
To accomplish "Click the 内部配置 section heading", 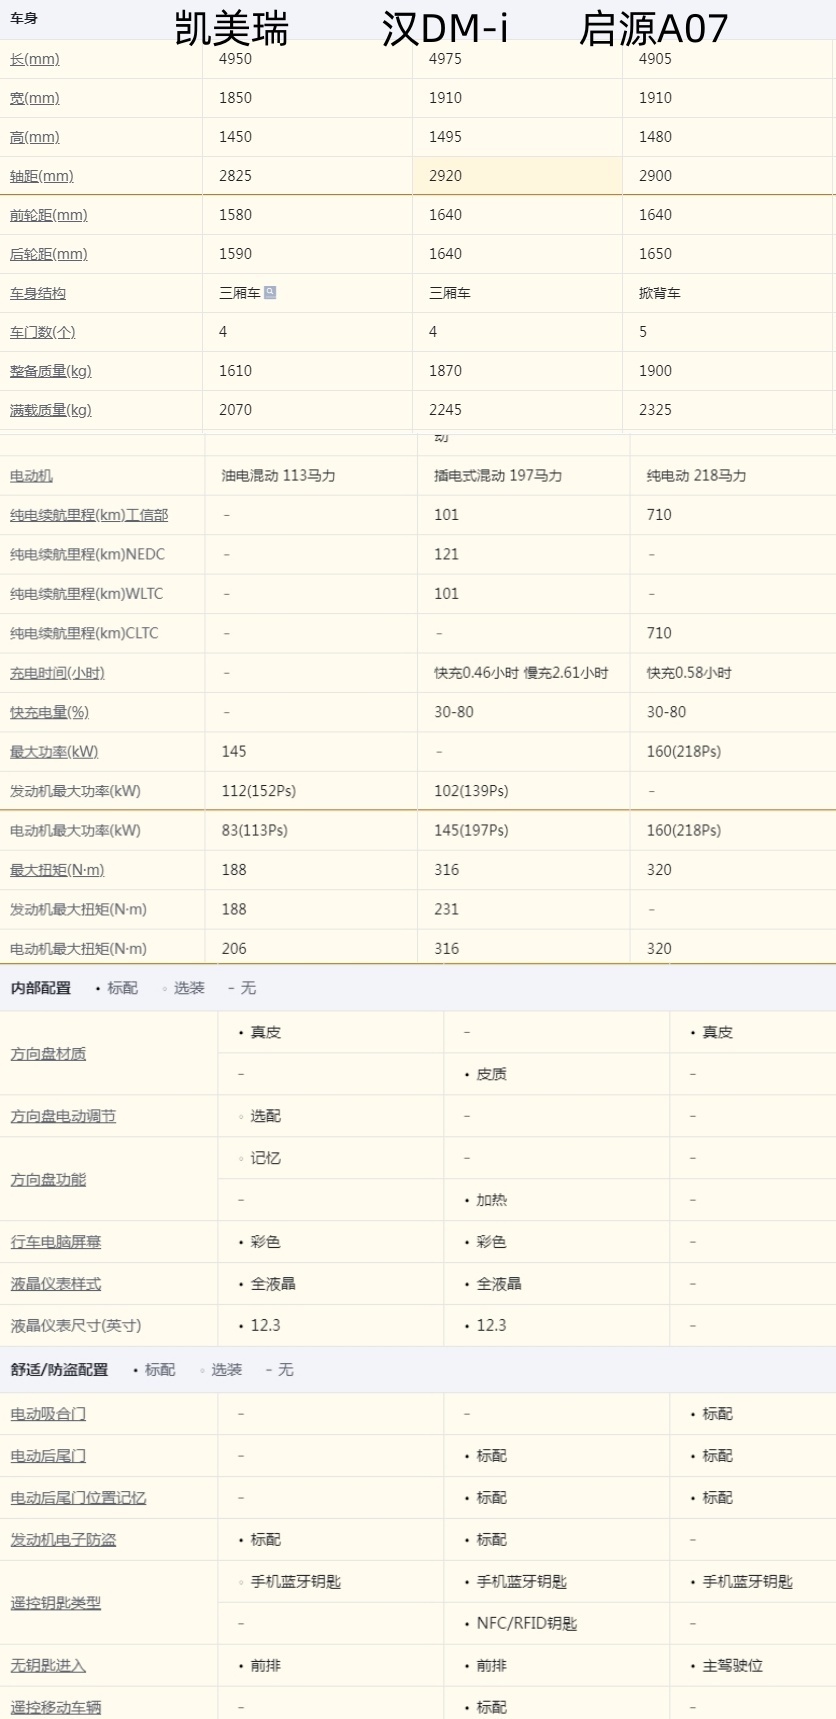I will click(41, 988).
